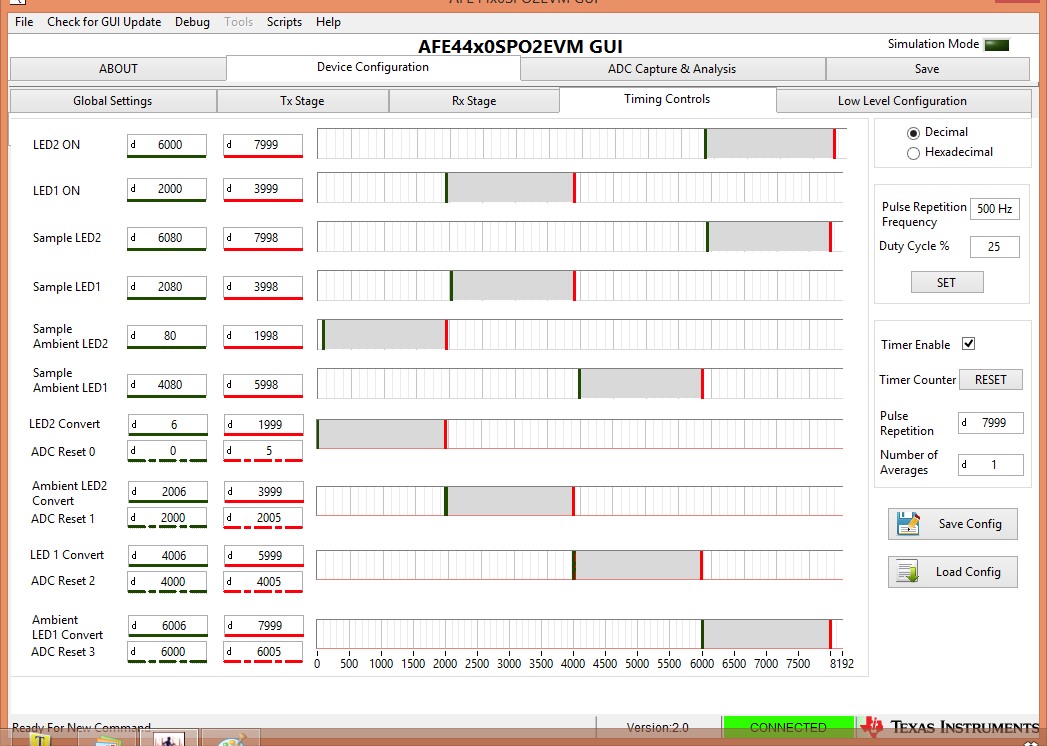Click ADC Reset 2 start field 4000
Screen dimensions: 1047x746
(x=167, y=582)
